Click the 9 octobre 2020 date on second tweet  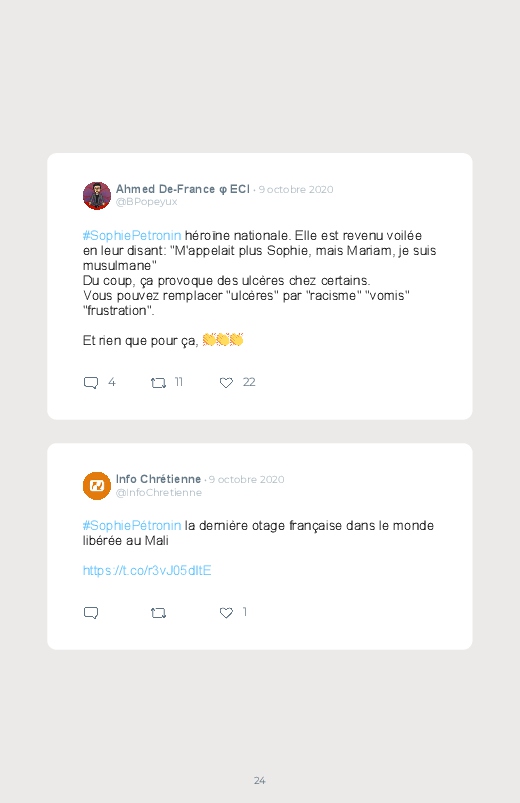(246, 479)
